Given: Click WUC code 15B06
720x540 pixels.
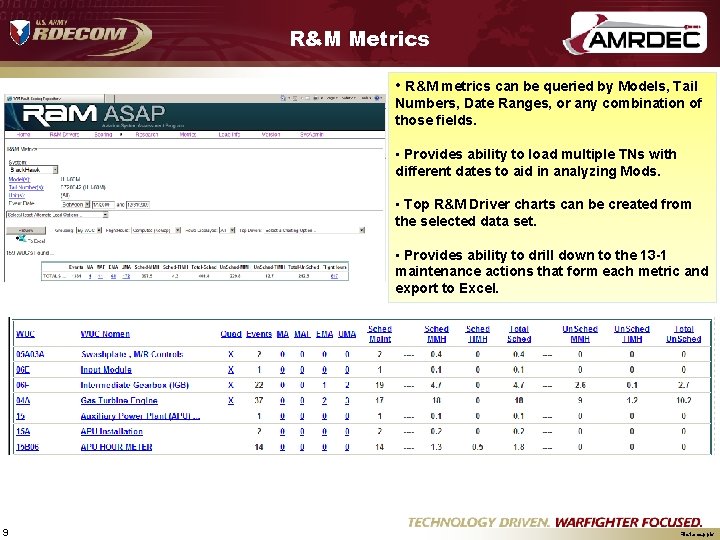Looking at the screenshot, I should 27,447.
